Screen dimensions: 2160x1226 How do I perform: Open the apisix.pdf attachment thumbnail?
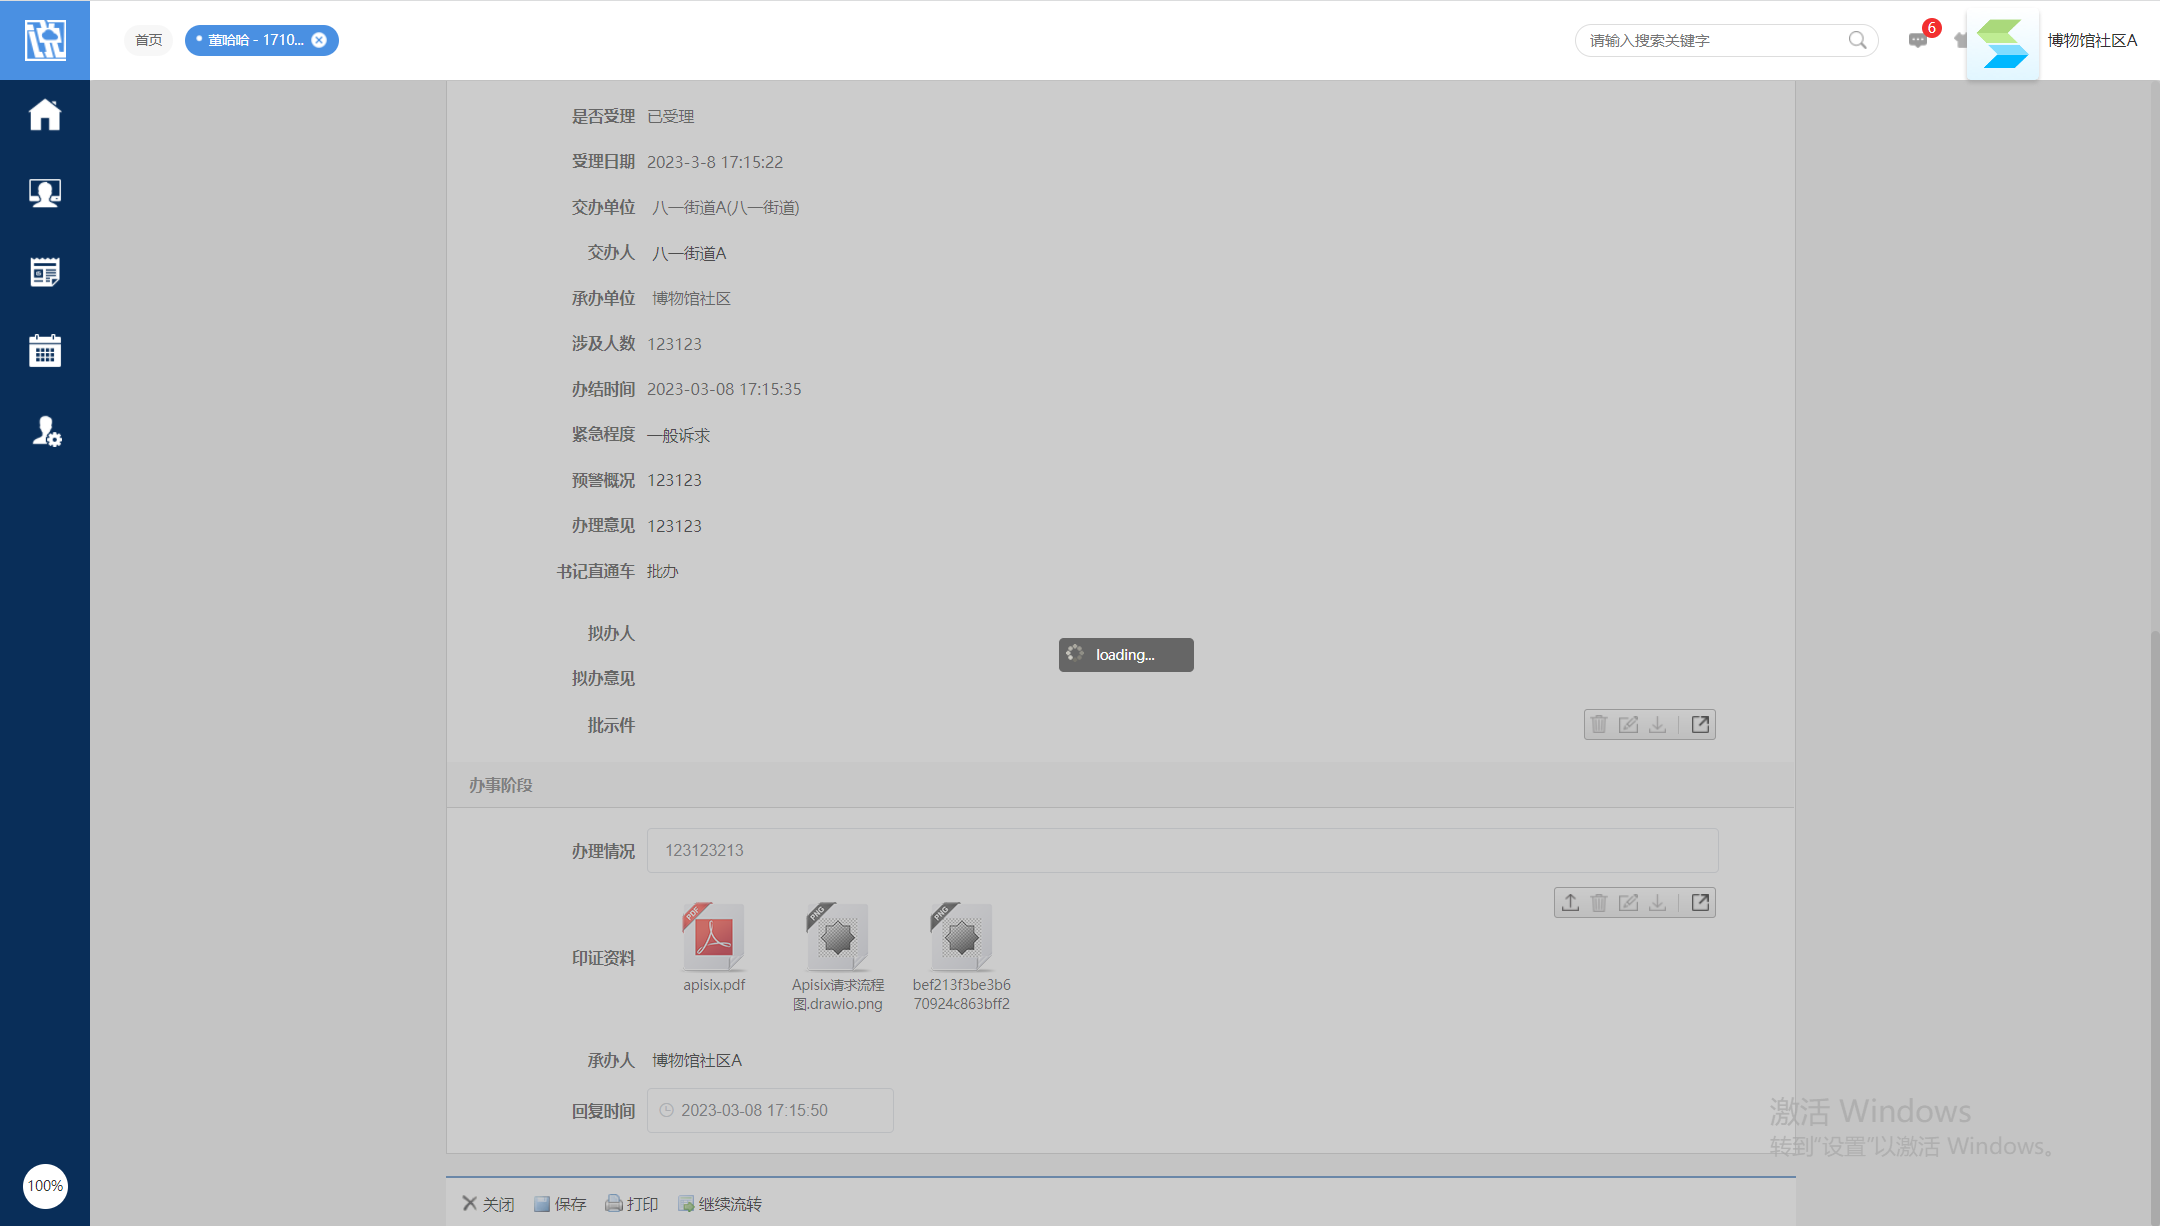point(714,938)
